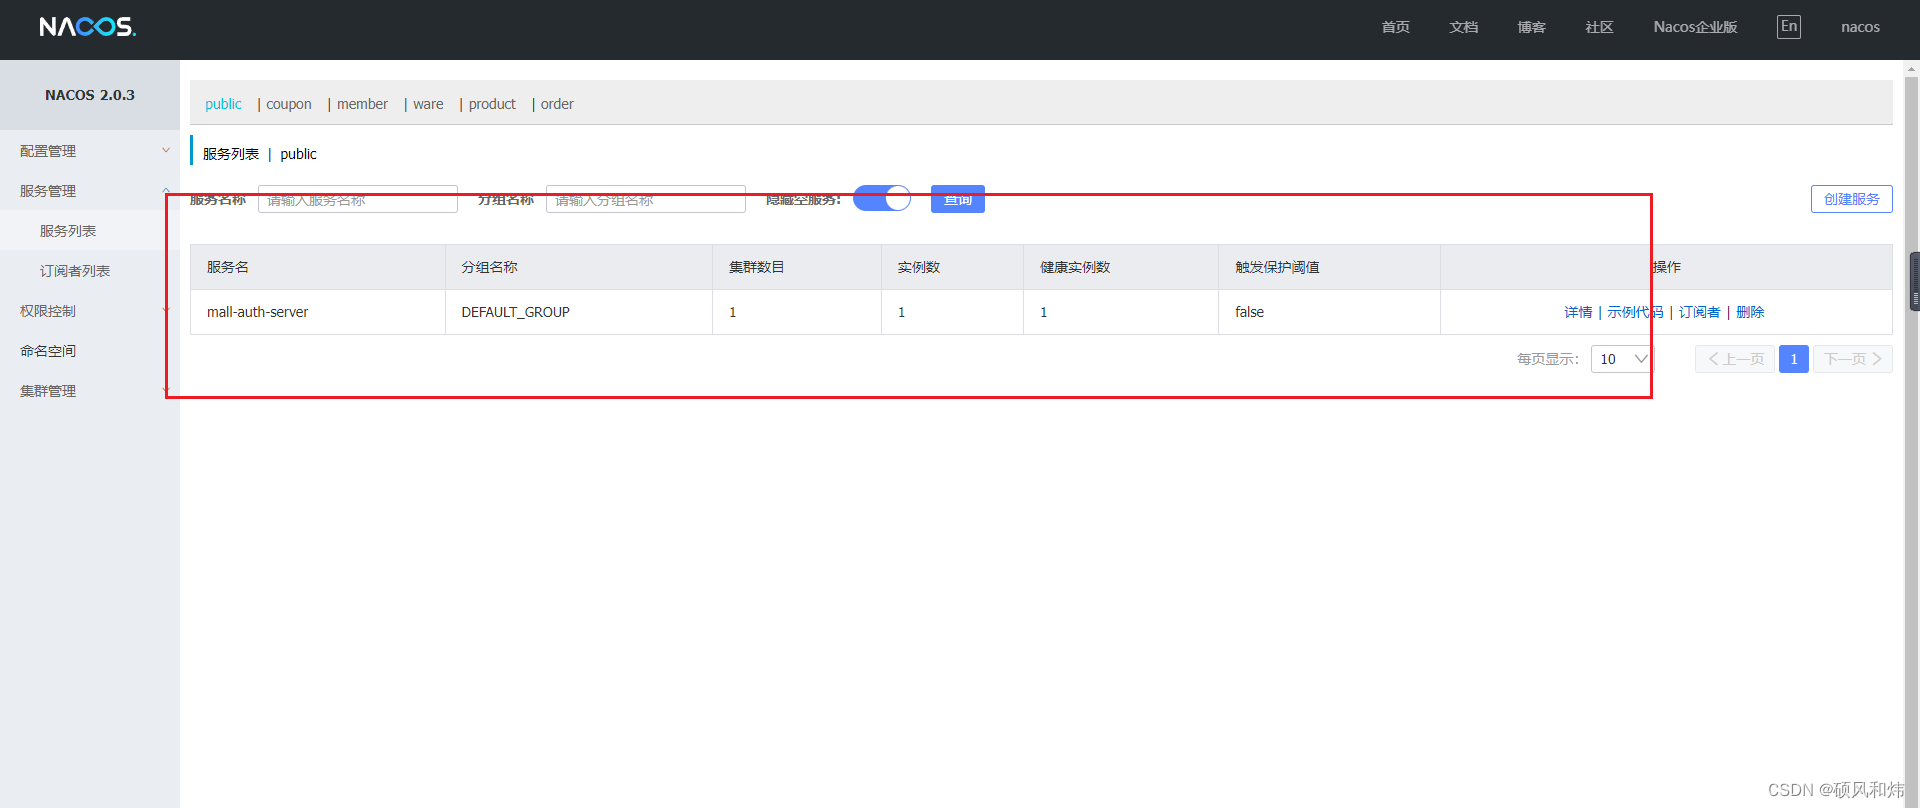Image resolution: width=1920 pixels, height=808 pixels.
Task: Select the member namespace tab
Action: 362,104
